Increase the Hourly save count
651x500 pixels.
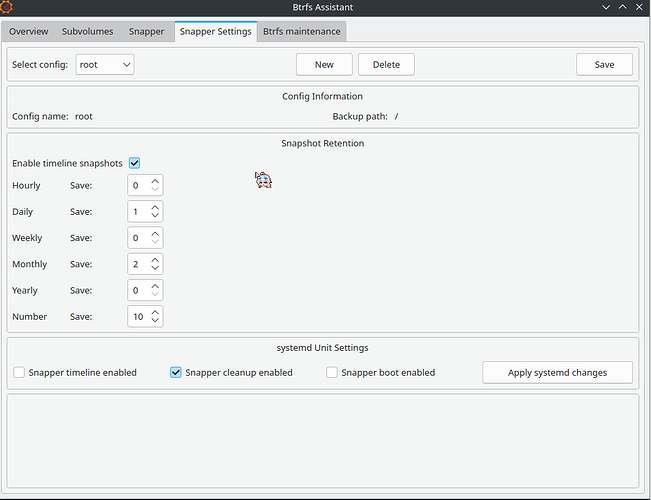[155, 181]
